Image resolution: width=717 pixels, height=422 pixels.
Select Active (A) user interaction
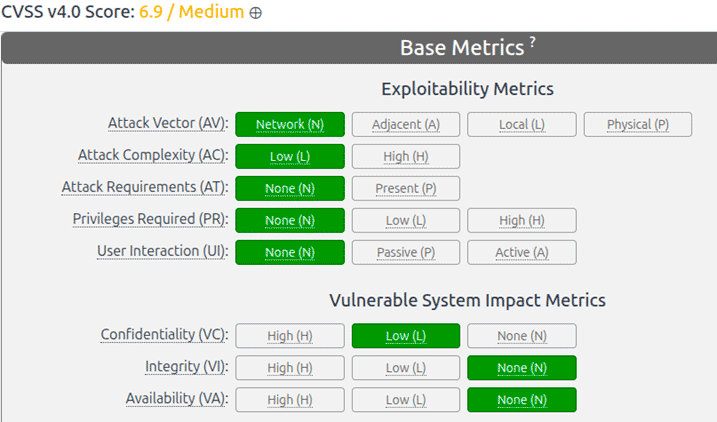point(522,252)
